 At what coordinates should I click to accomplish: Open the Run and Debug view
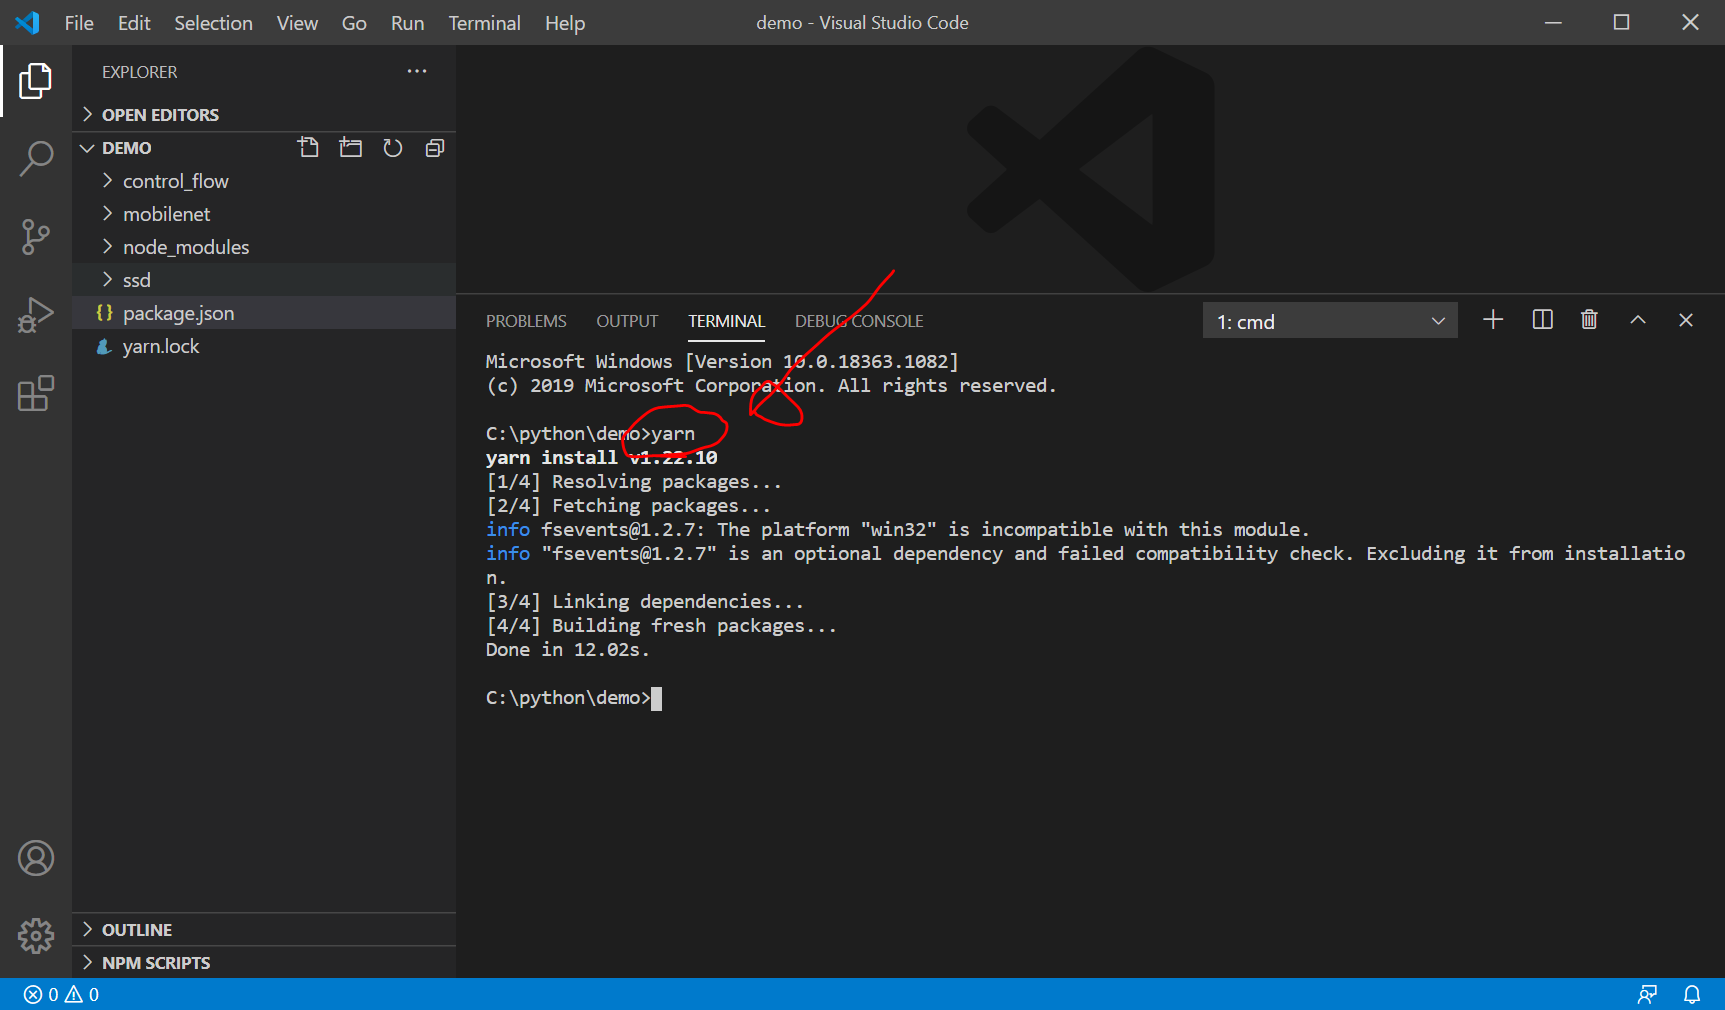point(36,315)
